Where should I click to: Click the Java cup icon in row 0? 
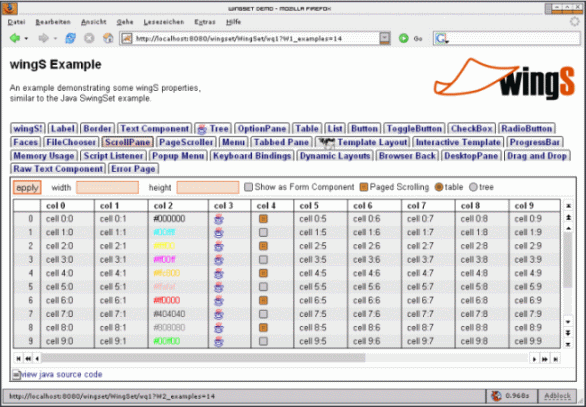[219, 219]
